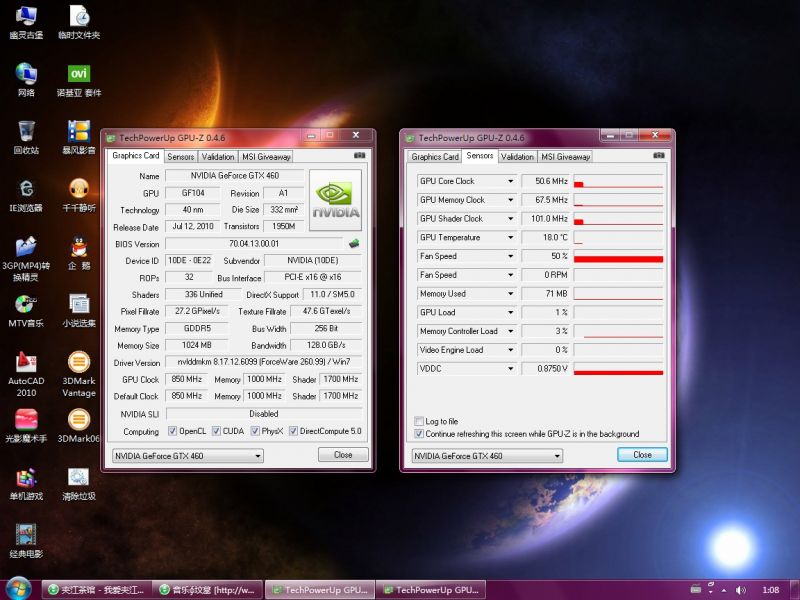The width and height of the screenshot is (800, 600).
Task: Open second TechPowerUp GPU-Z taskbar button
Action: pyautogui.click(x=431, y=590)
